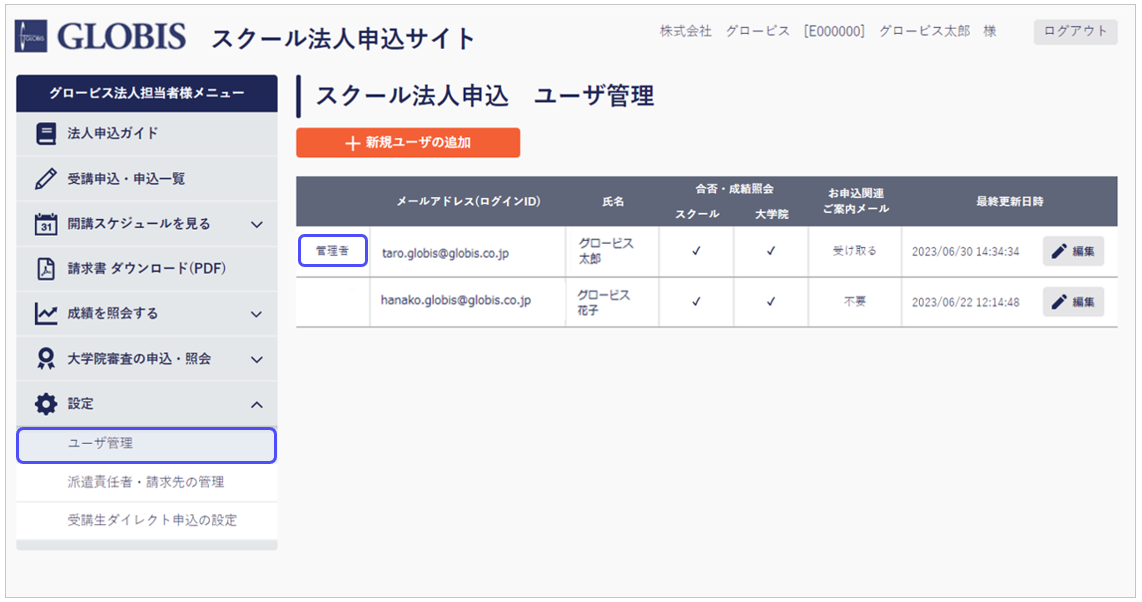This screenshot has width=1142, height=602.
Task: Expand 成績を照会する chevron
Action: (256, 314)
